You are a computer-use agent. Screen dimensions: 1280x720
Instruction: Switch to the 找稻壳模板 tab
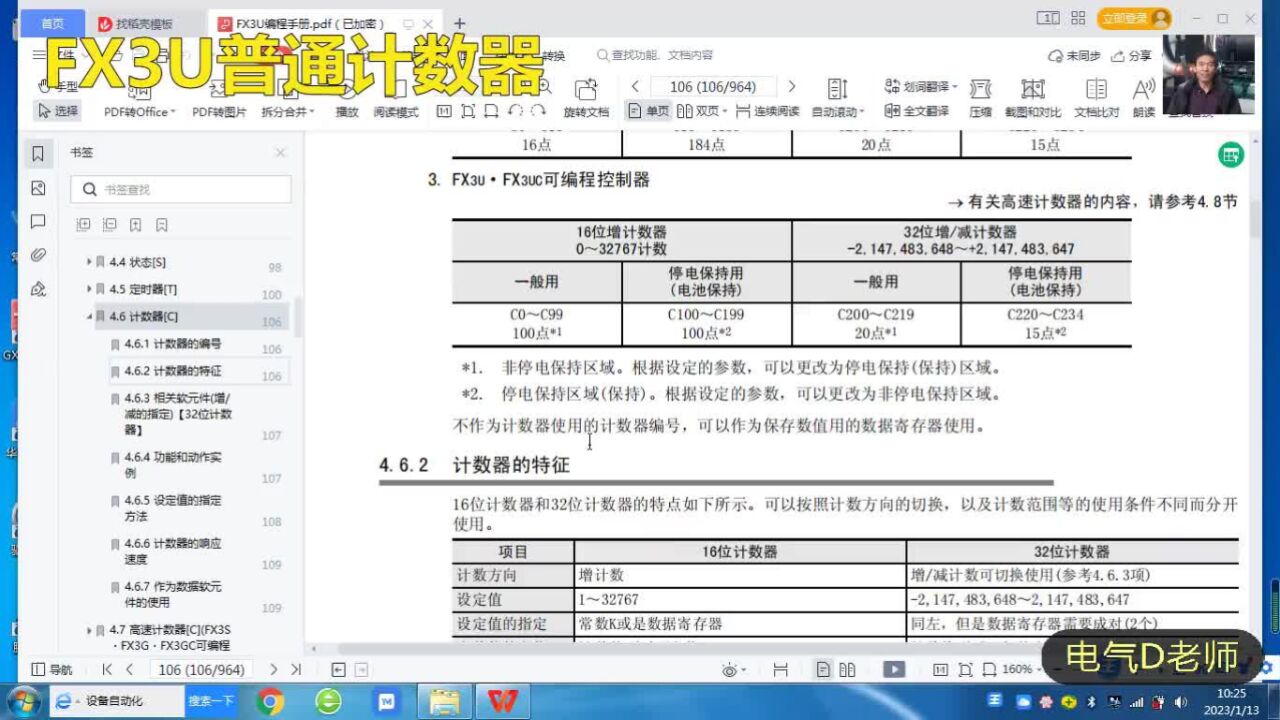pyautogui.click(x=143, y=23)
